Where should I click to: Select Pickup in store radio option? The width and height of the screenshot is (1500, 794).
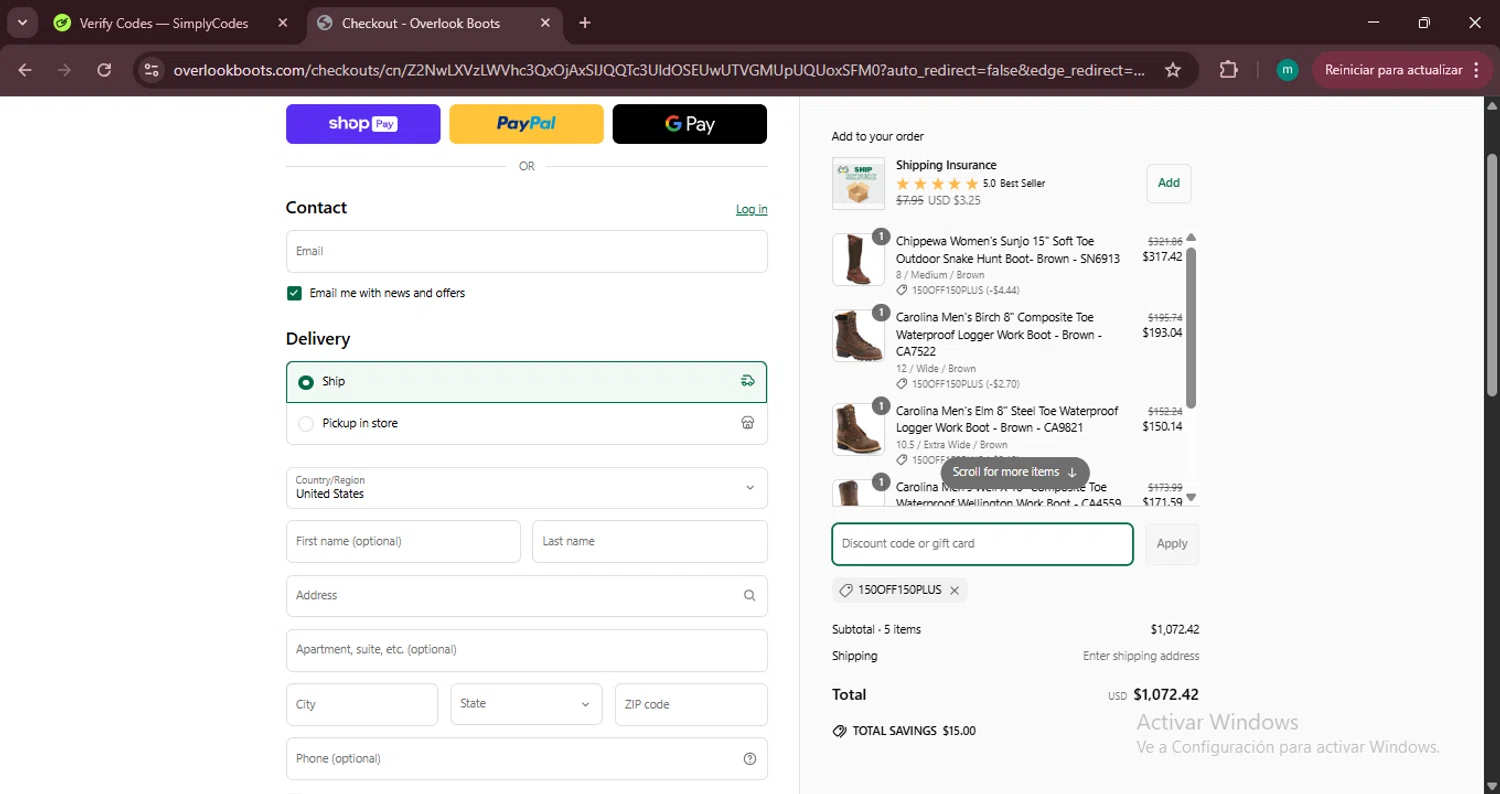[x=306, y=424]
